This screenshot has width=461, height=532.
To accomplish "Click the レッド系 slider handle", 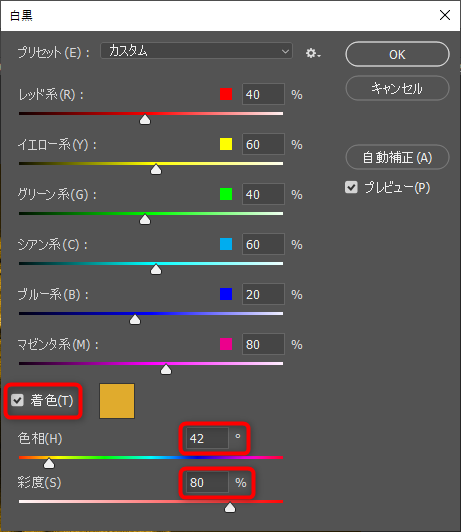I will click(x=145, y=119).
